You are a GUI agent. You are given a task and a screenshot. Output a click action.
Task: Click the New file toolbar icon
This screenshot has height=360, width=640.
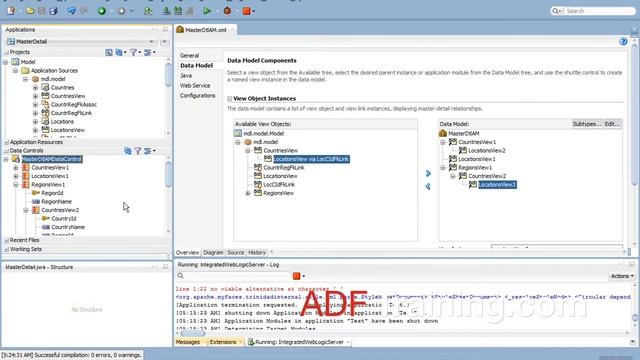11,11
